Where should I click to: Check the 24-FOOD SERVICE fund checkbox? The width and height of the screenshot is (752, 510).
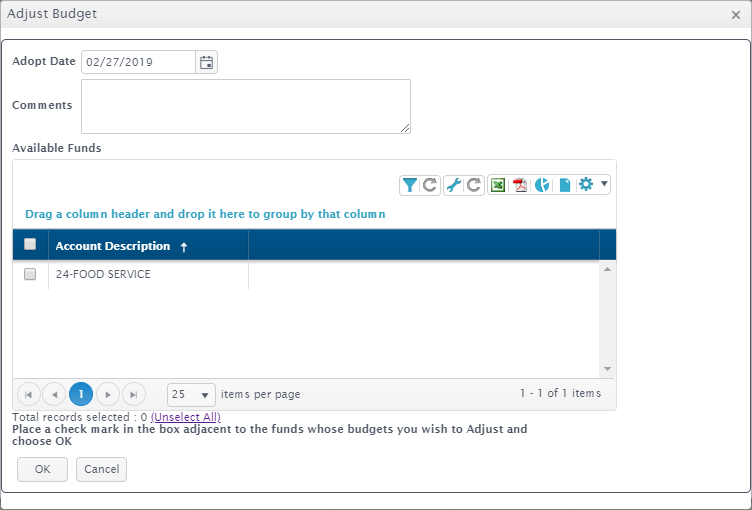pyautogui.click(x=30, y=274)
